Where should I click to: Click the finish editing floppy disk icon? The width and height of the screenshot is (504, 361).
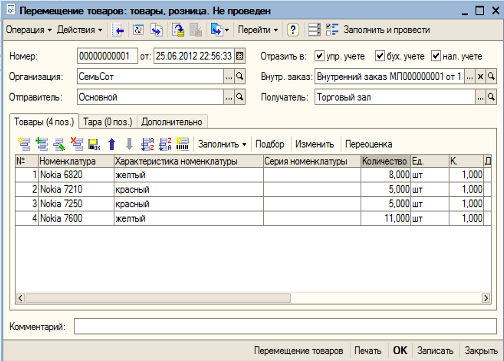pos(94,144)
